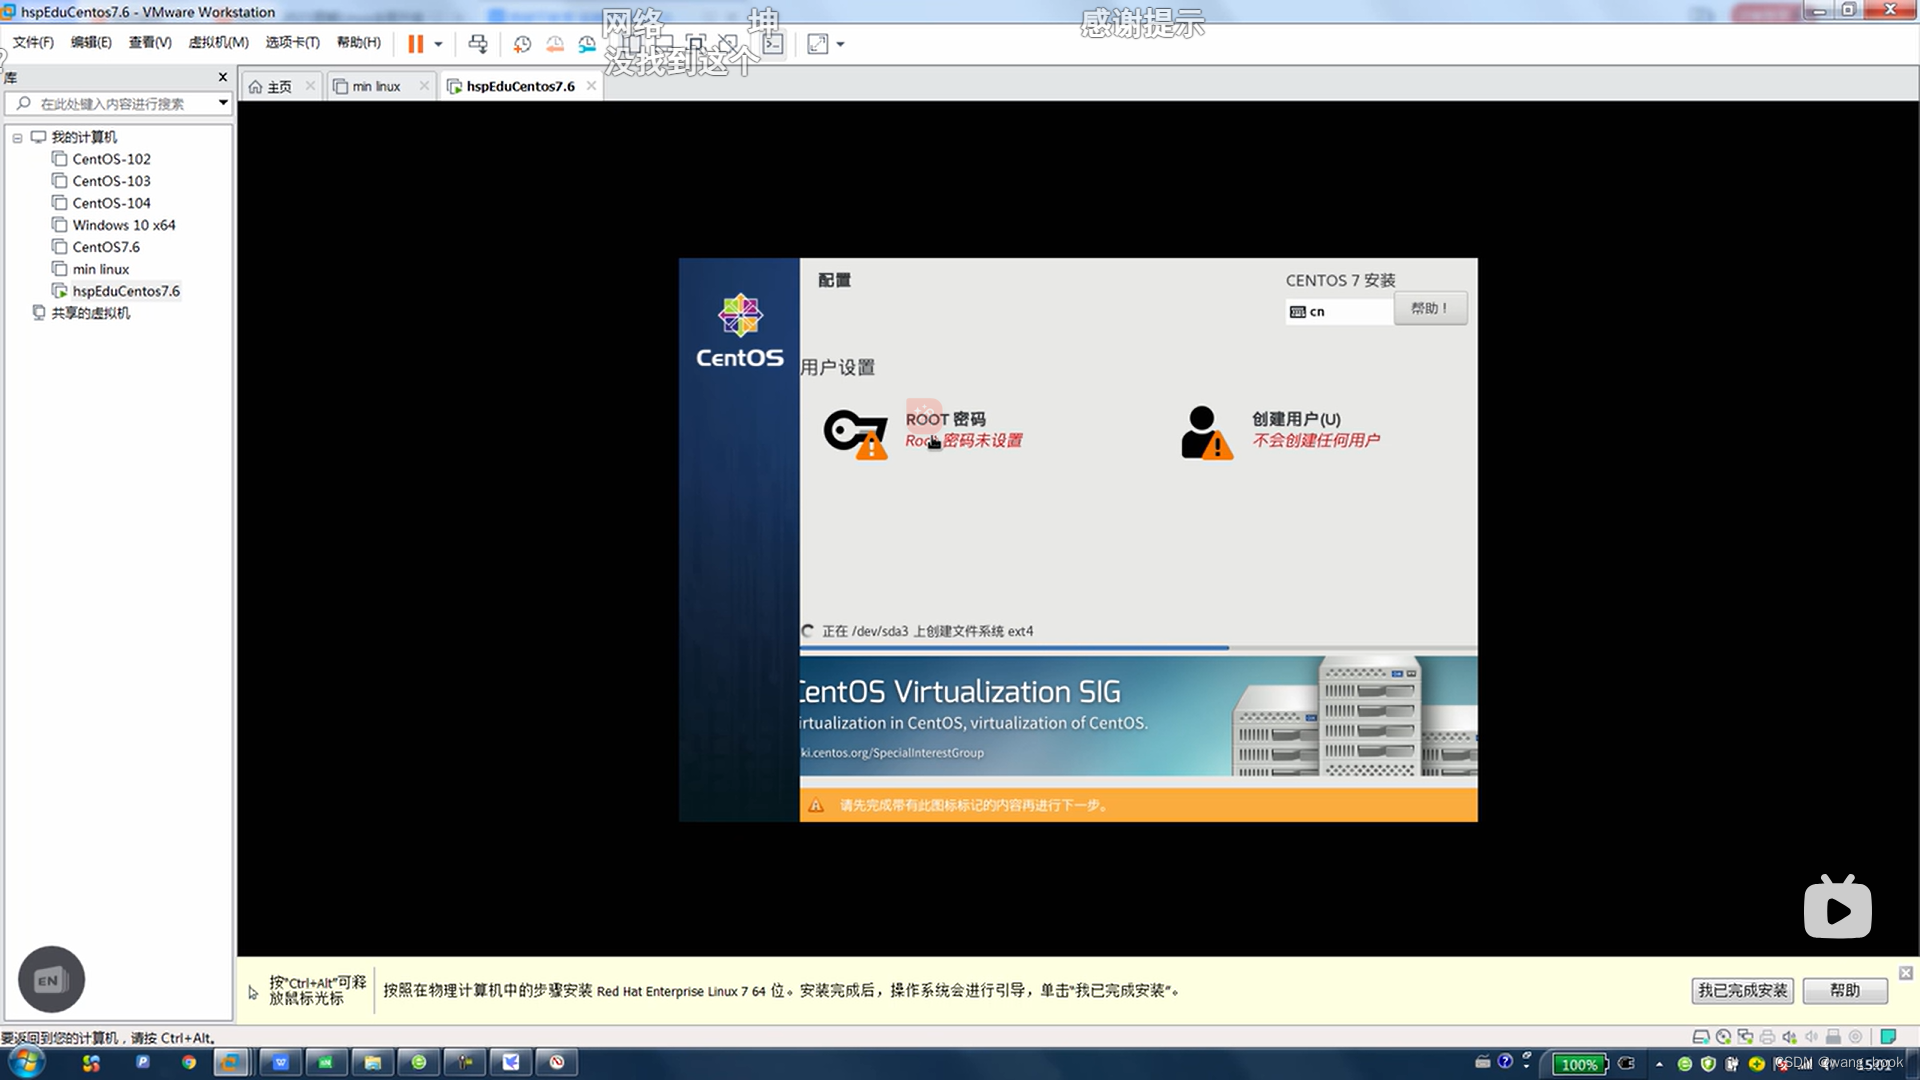Pause the virtual machine with the toolbar button

coord(415,44)
